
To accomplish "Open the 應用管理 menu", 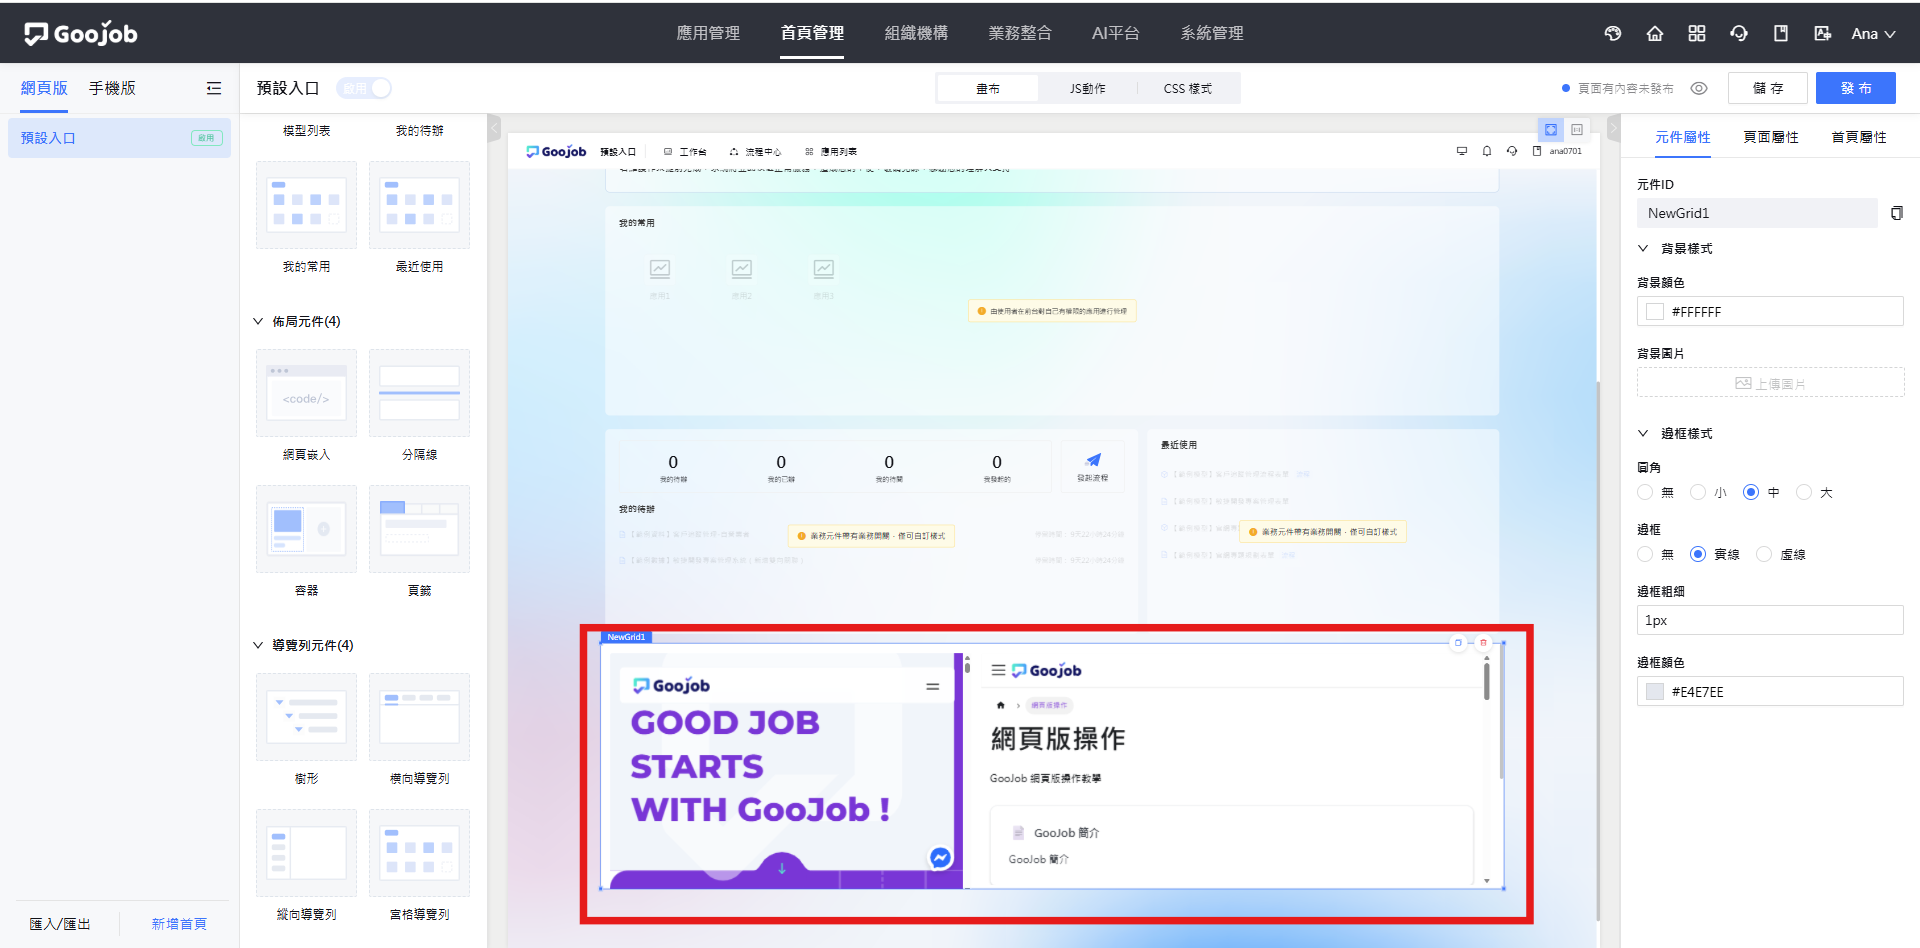I will point(708,33).
